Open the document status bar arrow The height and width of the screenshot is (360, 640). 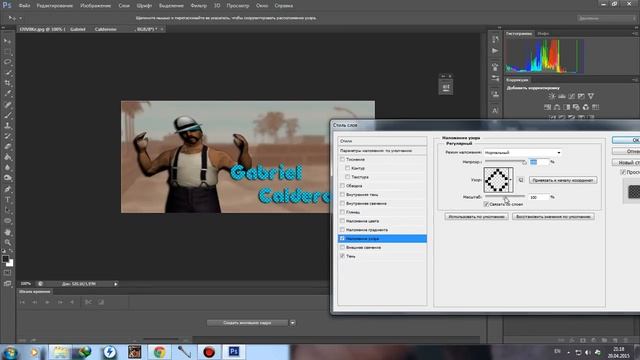tap(116, 284)
